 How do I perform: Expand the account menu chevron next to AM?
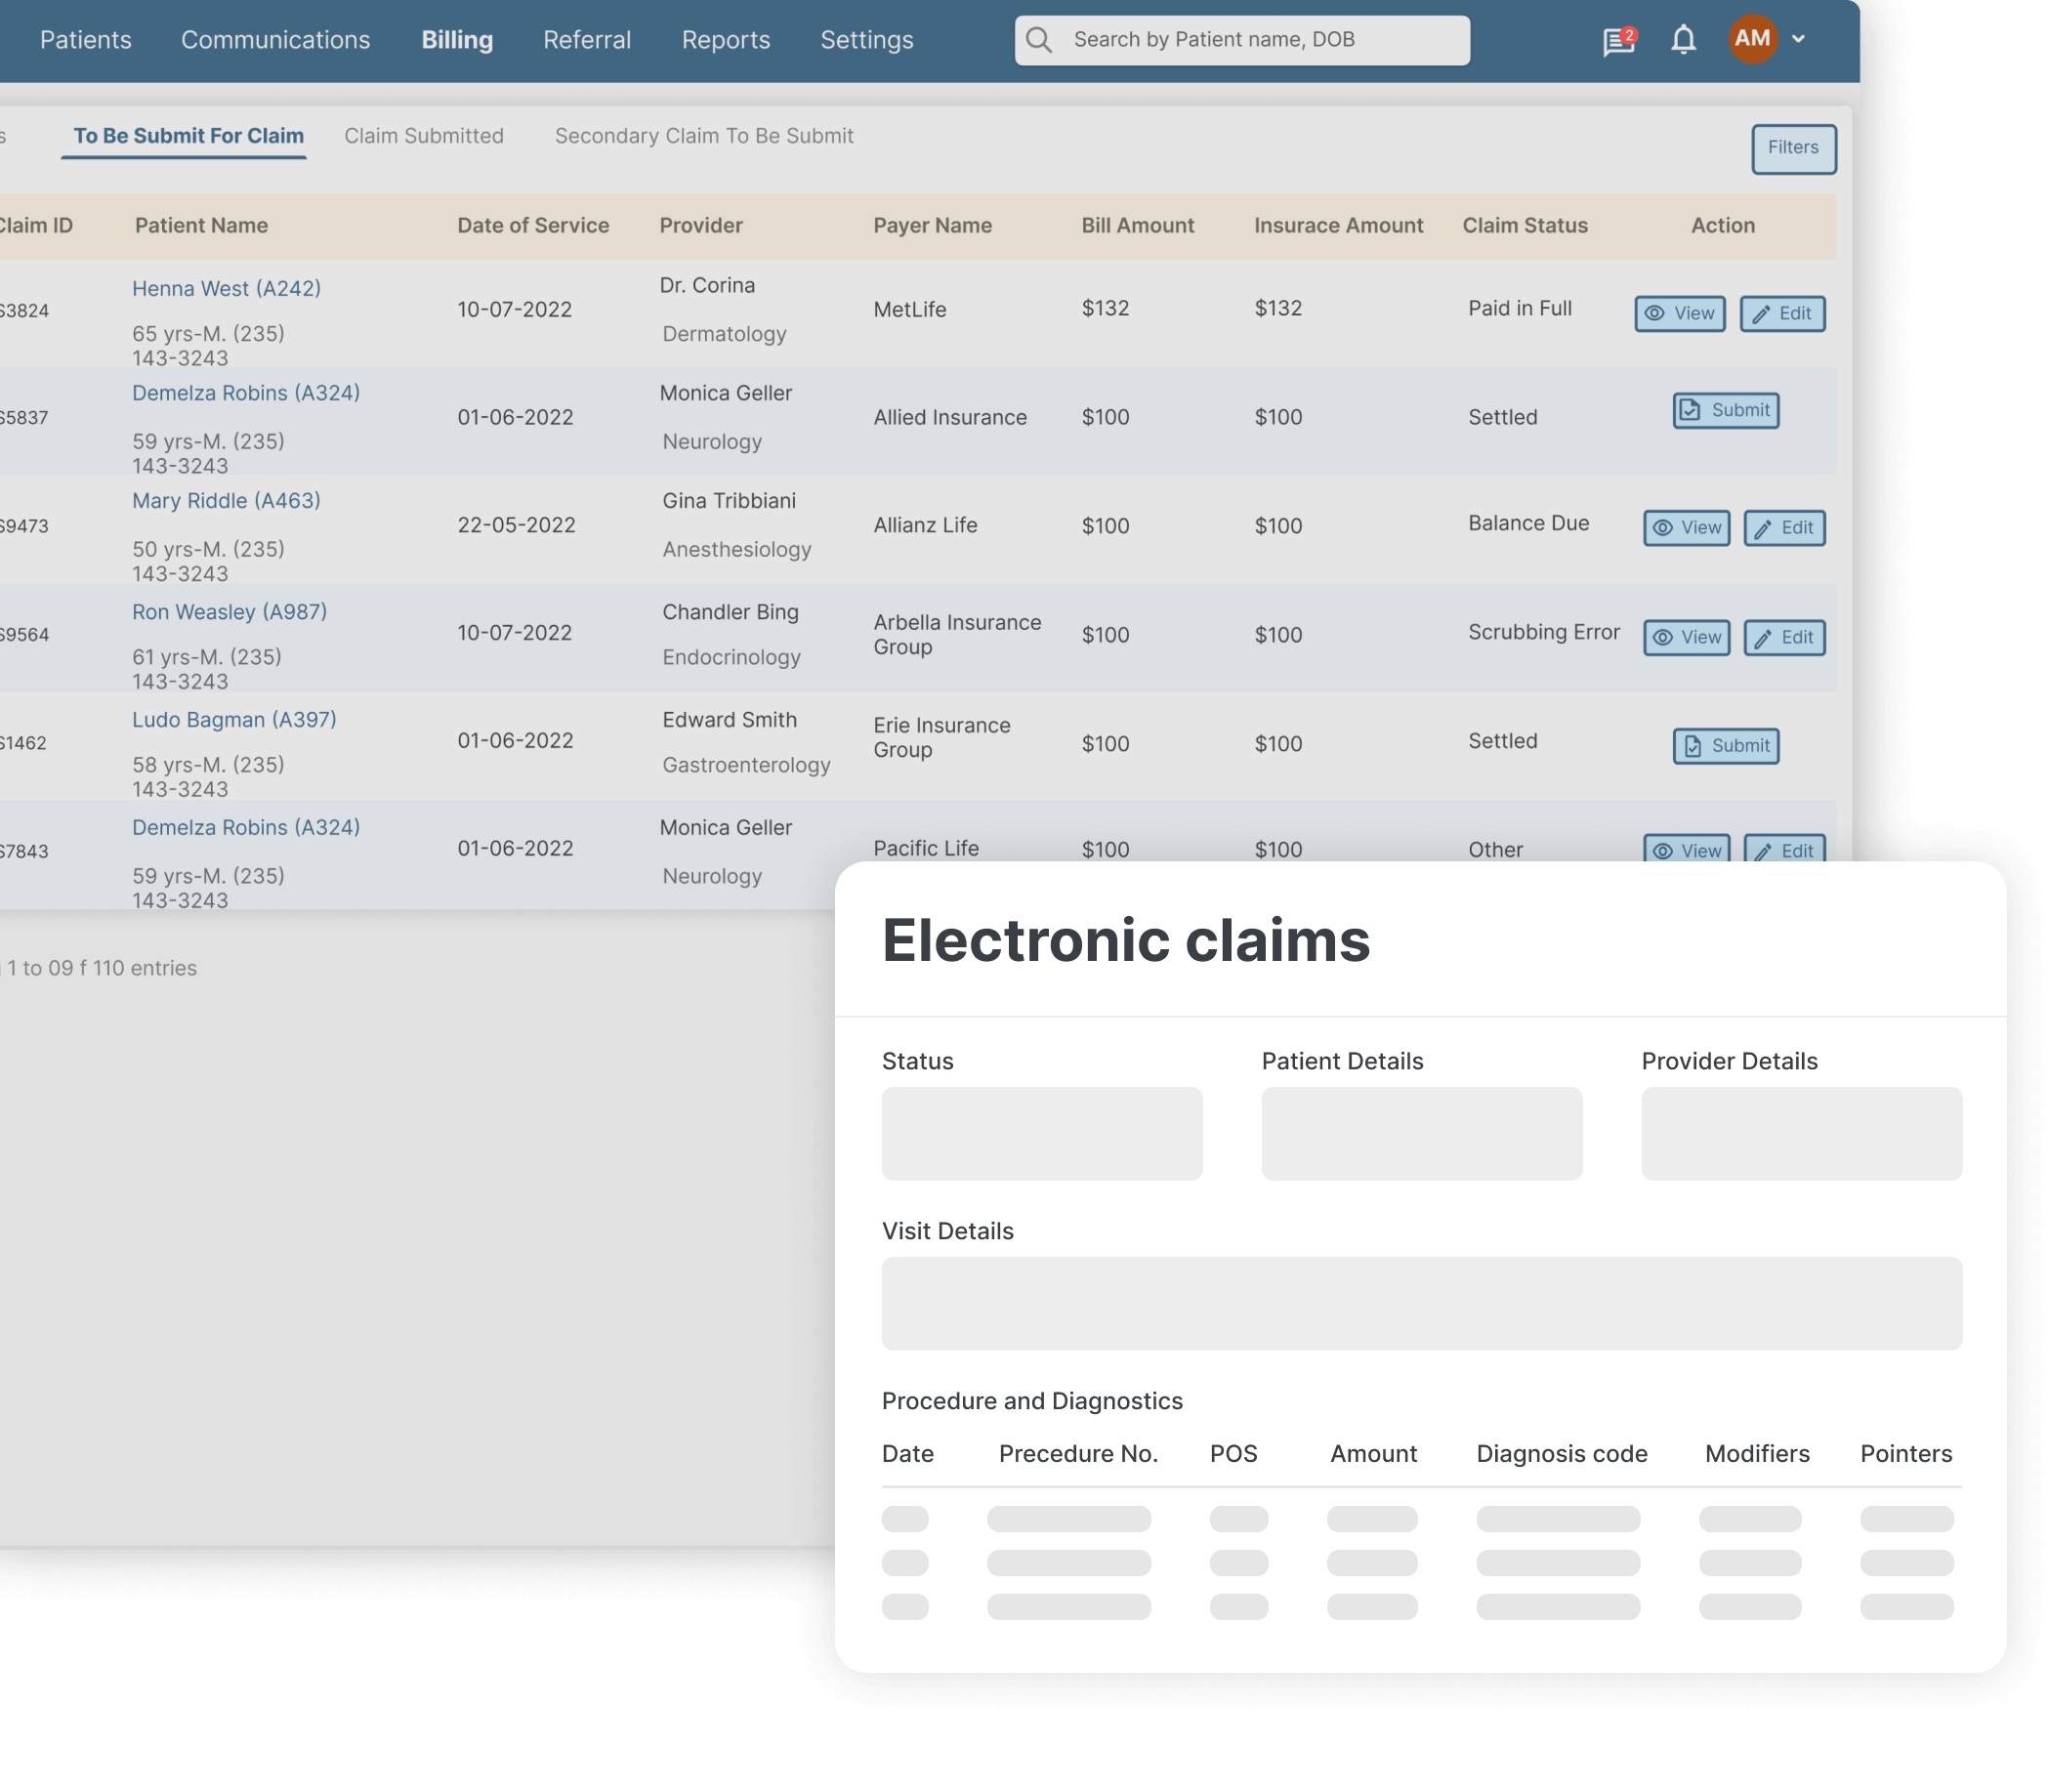pos(1800,40)
